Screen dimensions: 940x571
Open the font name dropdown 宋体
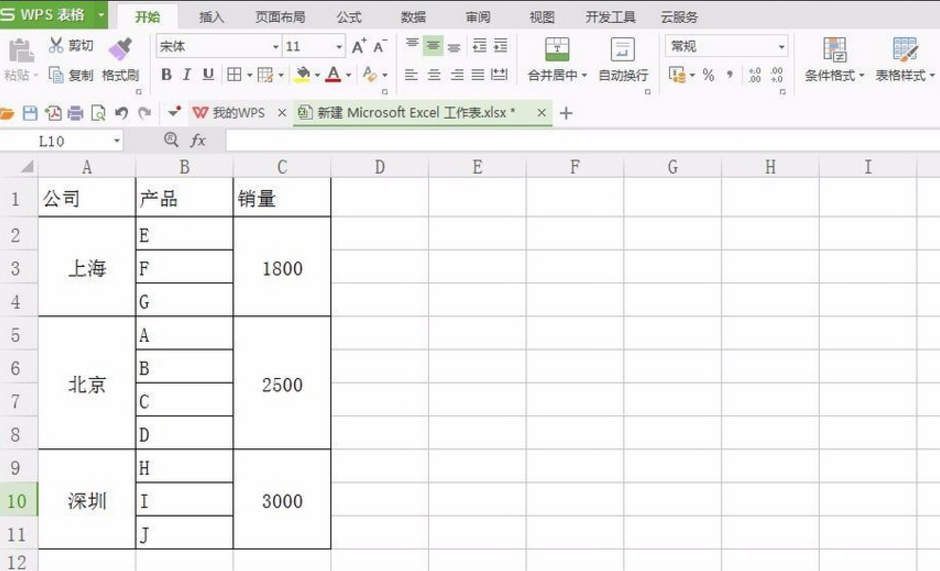click(276, 47)
